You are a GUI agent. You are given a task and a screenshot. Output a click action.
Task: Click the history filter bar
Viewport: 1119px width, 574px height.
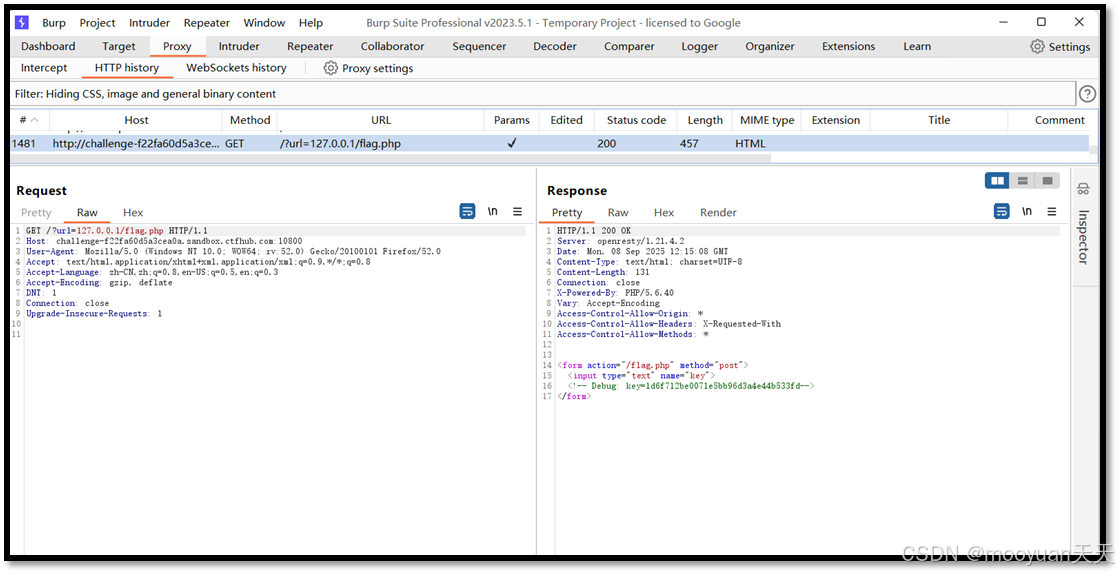(543, 94)
